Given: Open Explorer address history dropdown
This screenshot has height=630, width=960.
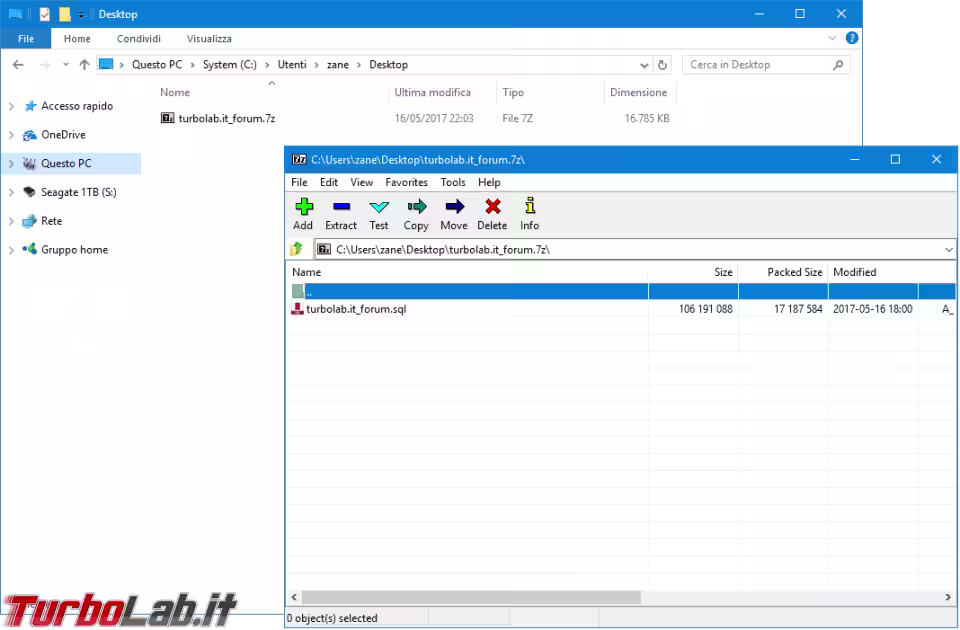Looking at the screenshot, I should tap(644, 65).
